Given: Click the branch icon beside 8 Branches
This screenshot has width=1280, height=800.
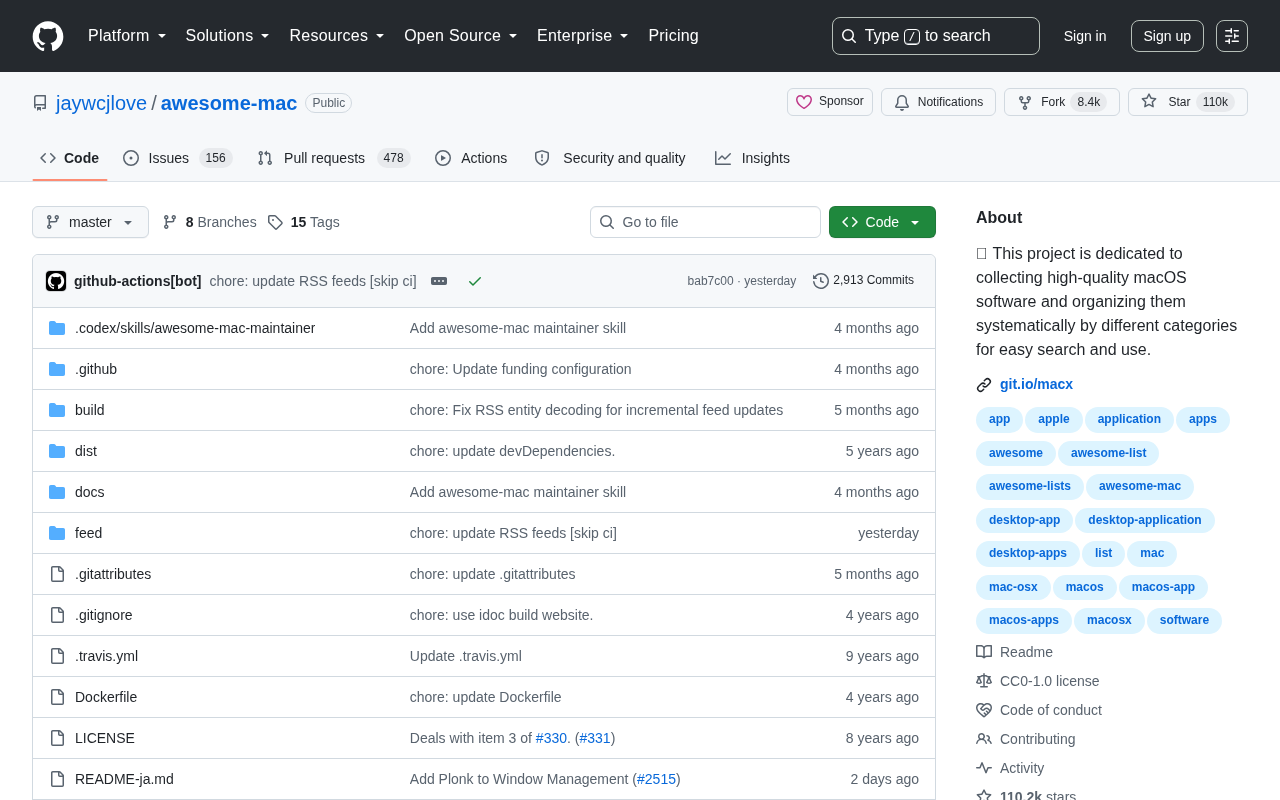Looking at the screenshot, I should click(x=170, y=222).
